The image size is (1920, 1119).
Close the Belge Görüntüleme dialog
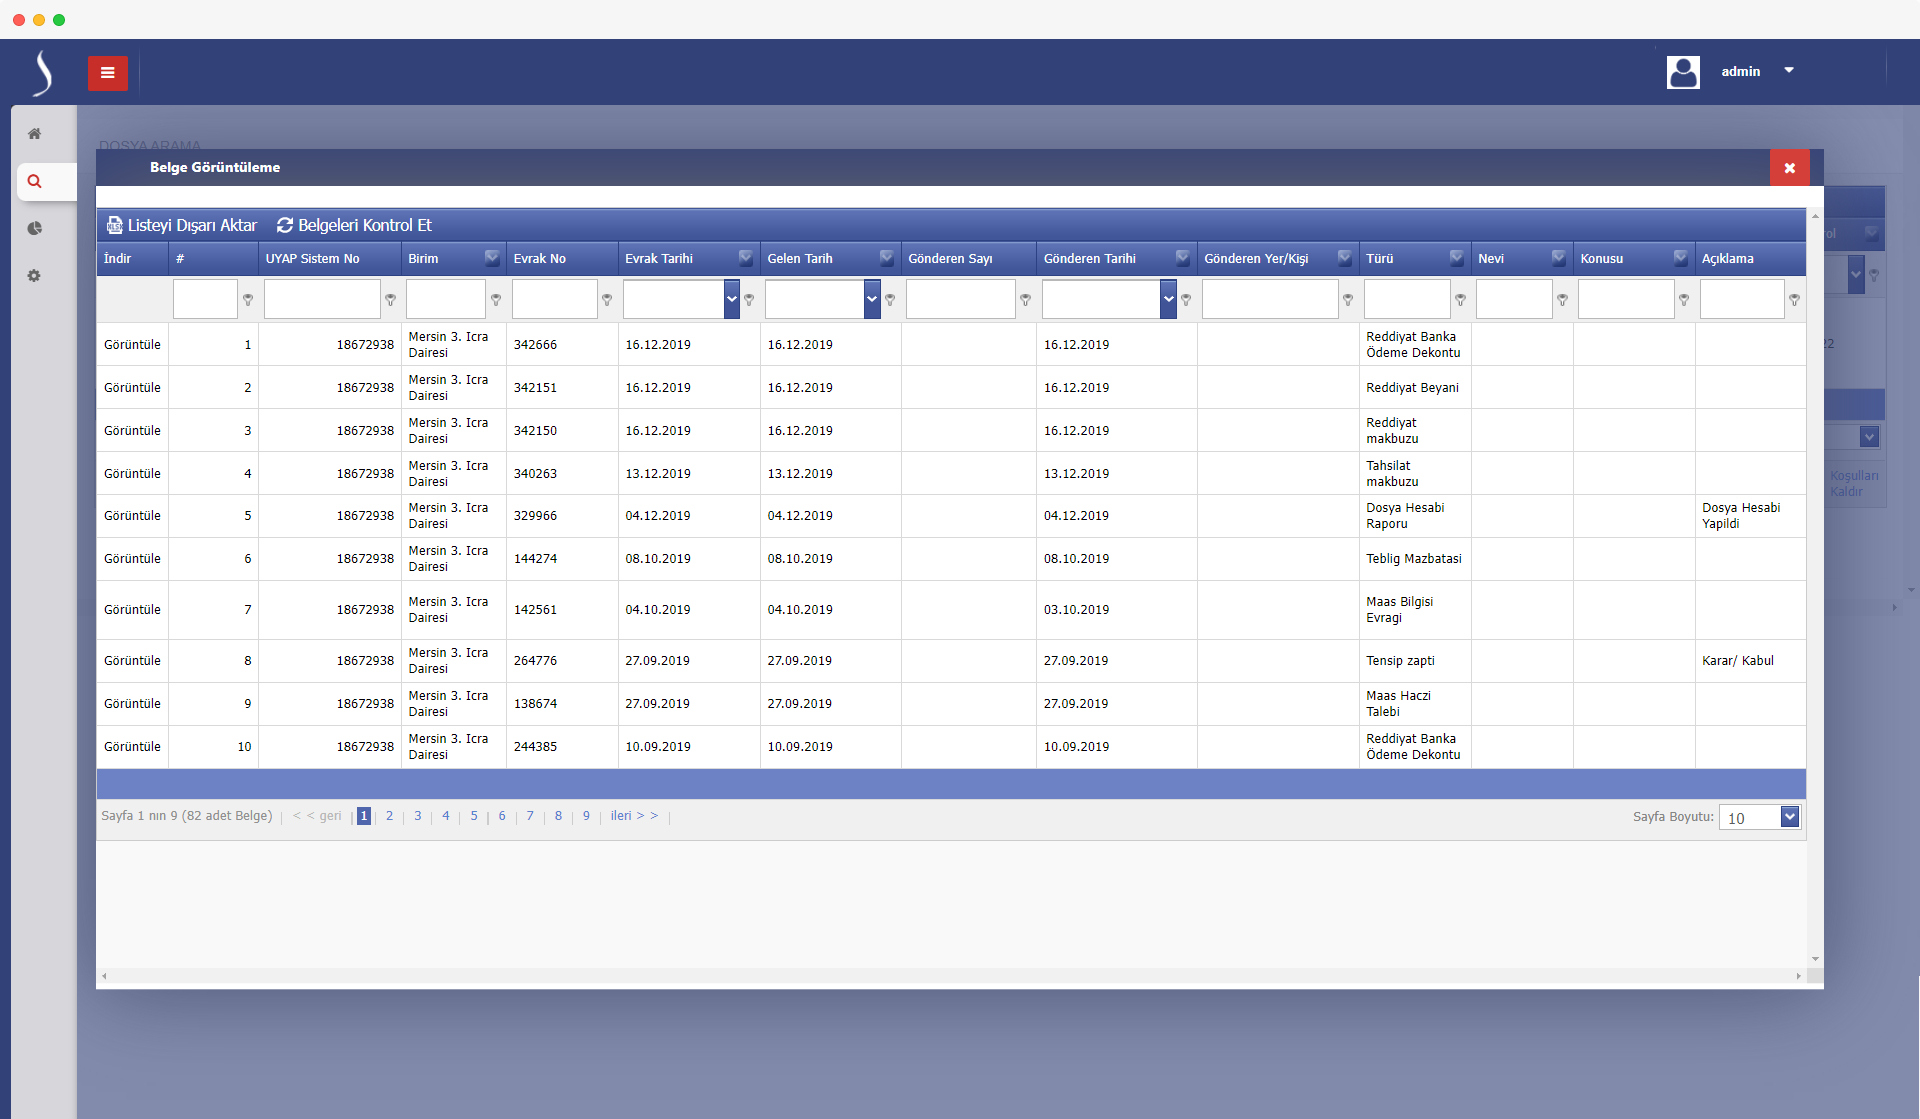tap(1789, 168)
